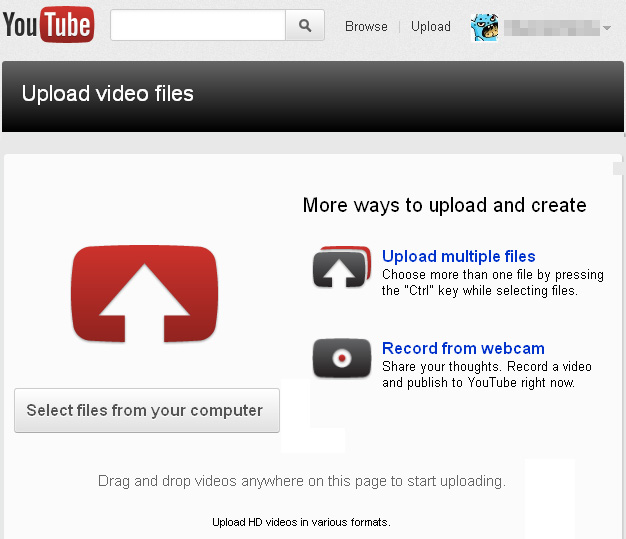The width and height of the screenshot is (626, 539).
Task: Click the blue monster profile avatar
Action: tap(484, 28)
